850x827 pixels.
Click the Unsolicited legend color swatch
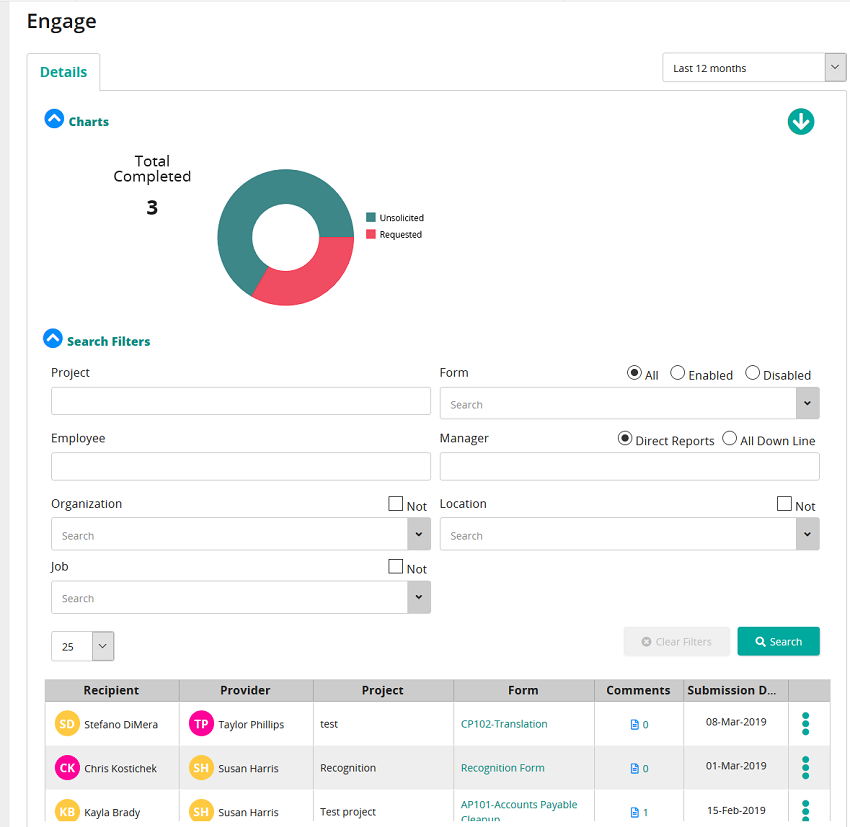coord(371,217)
